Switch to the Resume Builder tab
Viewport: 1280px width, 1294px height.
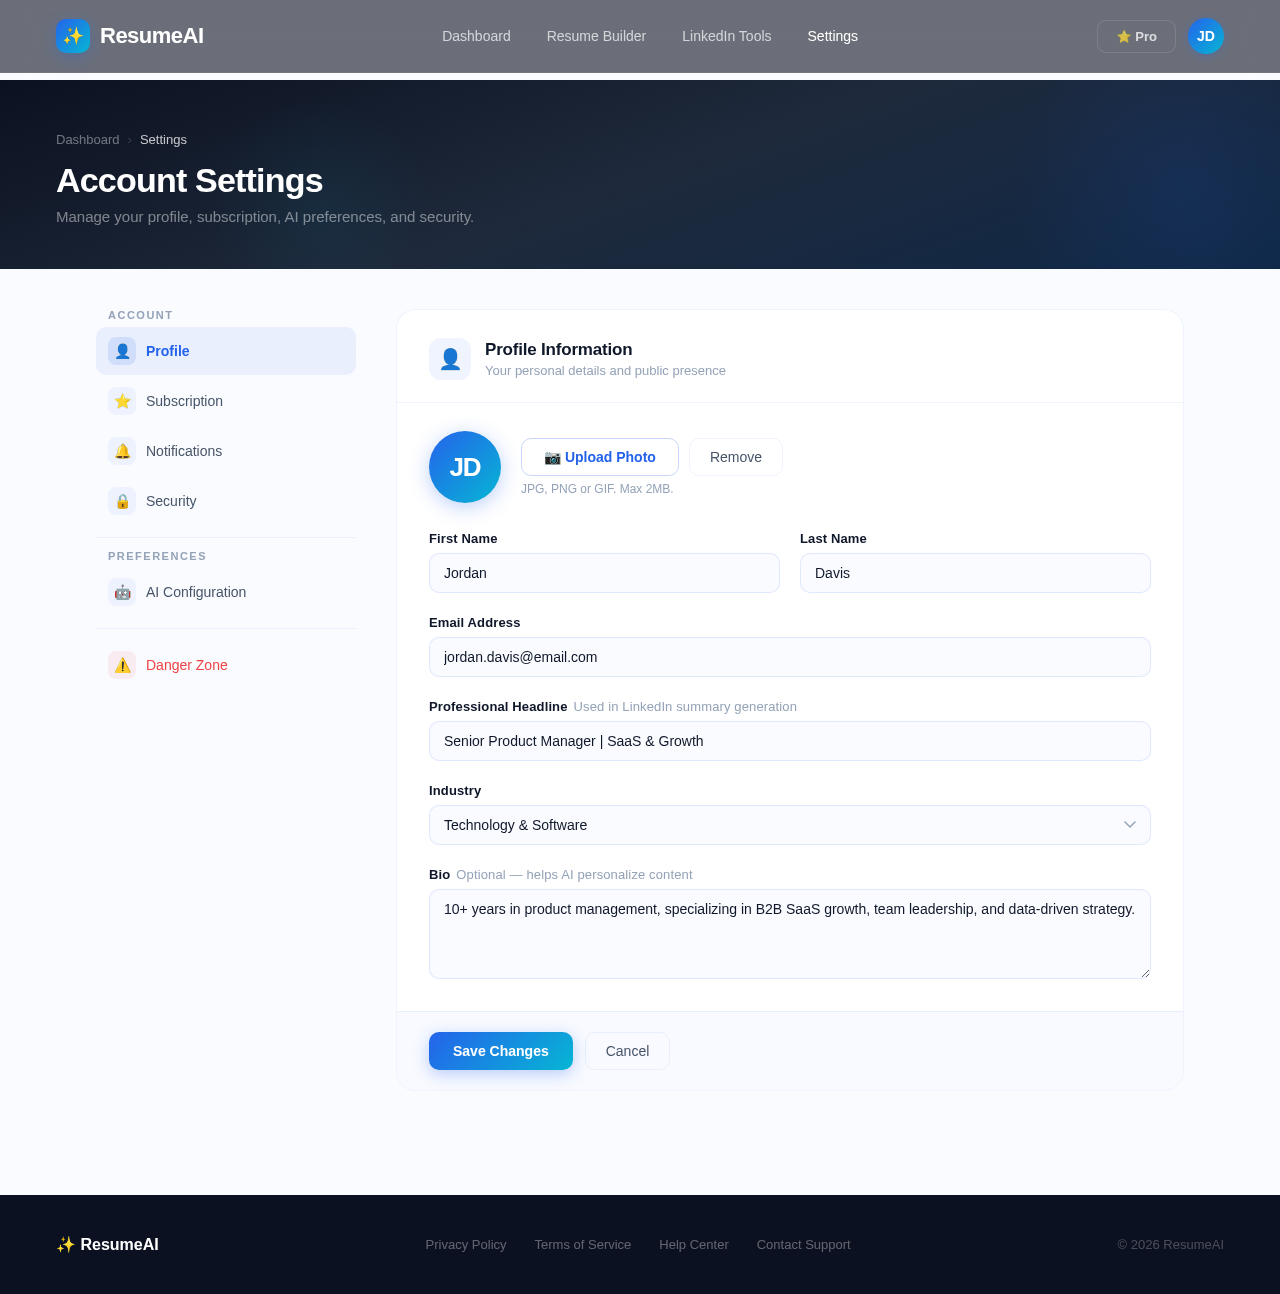click(x=595, y=35)
